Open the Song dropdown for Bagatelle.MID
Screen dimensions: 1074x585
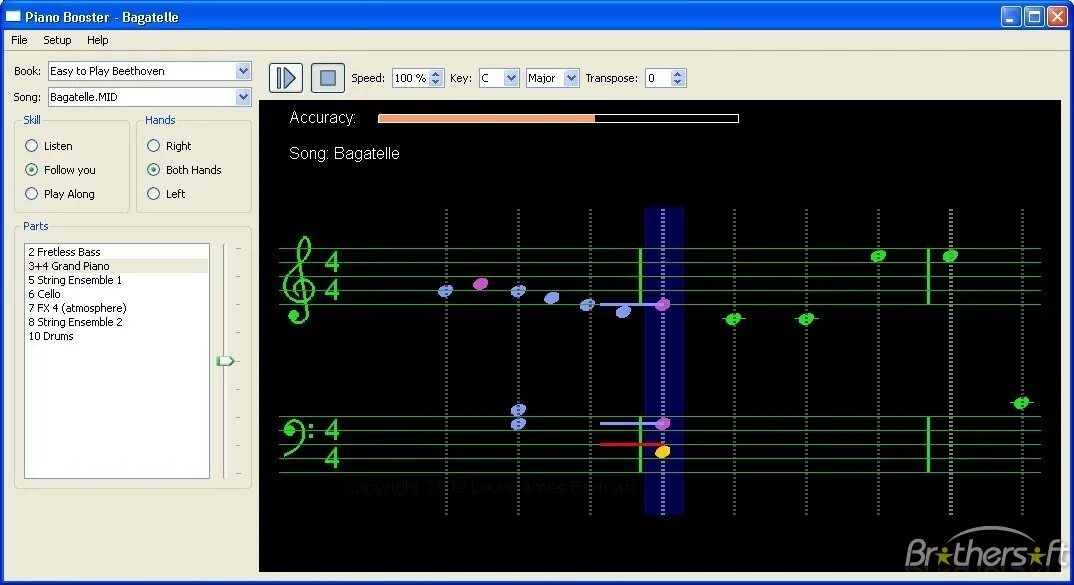click(x=243, y=96)
